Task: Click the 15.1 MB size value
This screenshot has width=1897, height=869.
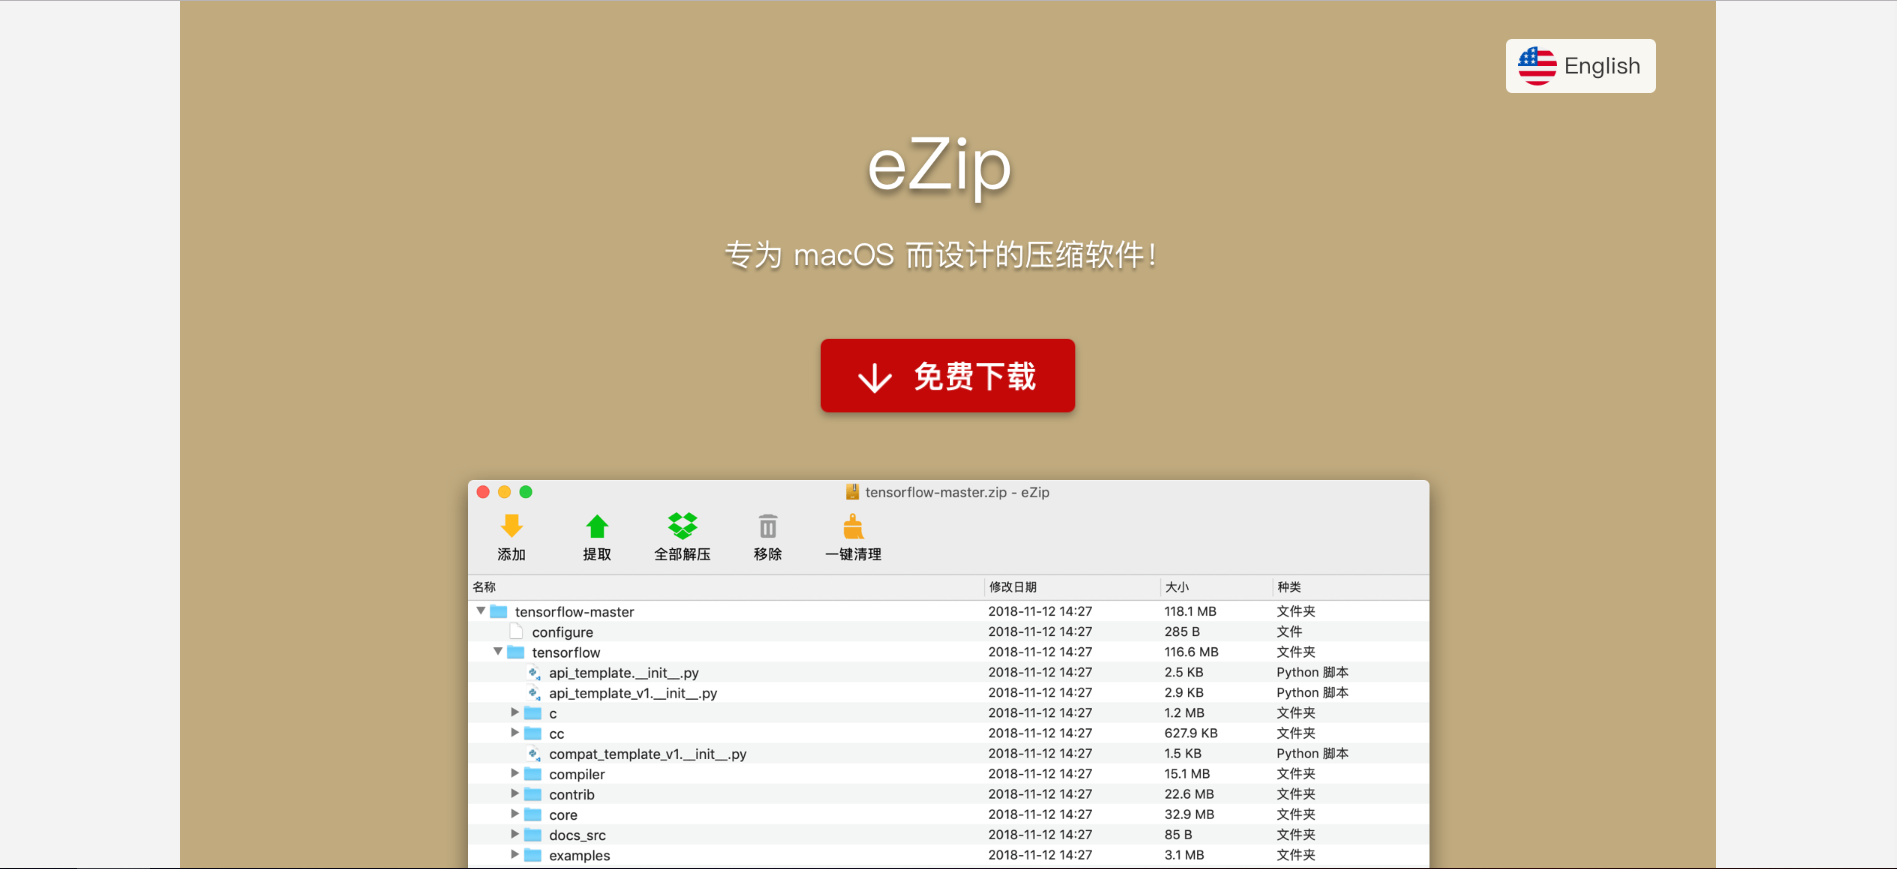Action: coord(1187,774)
